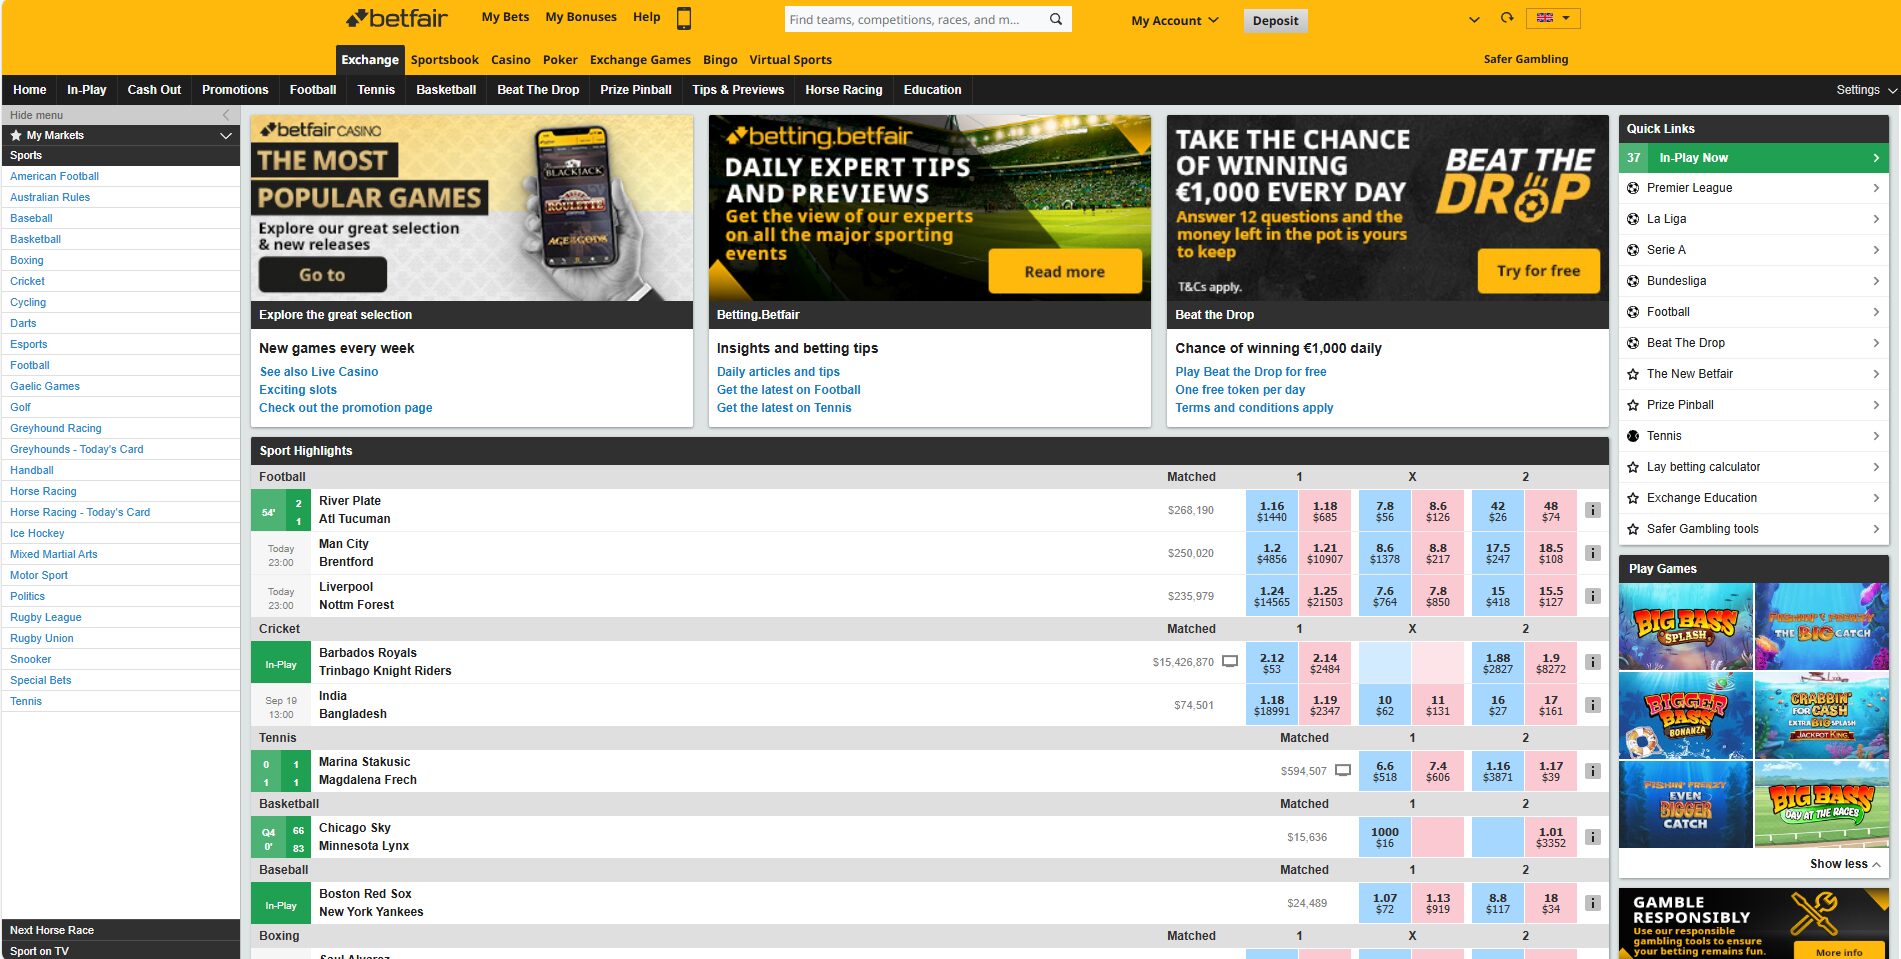This screenshot has width=1901, height=959.
Task: Select India back odds 1.18
Action: (x=1272, y=705)
